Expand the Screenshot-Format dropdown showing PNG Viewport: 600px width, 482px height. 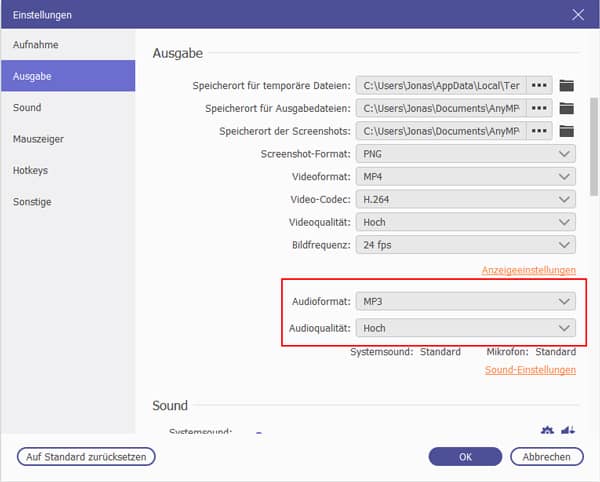coord(465,154)
